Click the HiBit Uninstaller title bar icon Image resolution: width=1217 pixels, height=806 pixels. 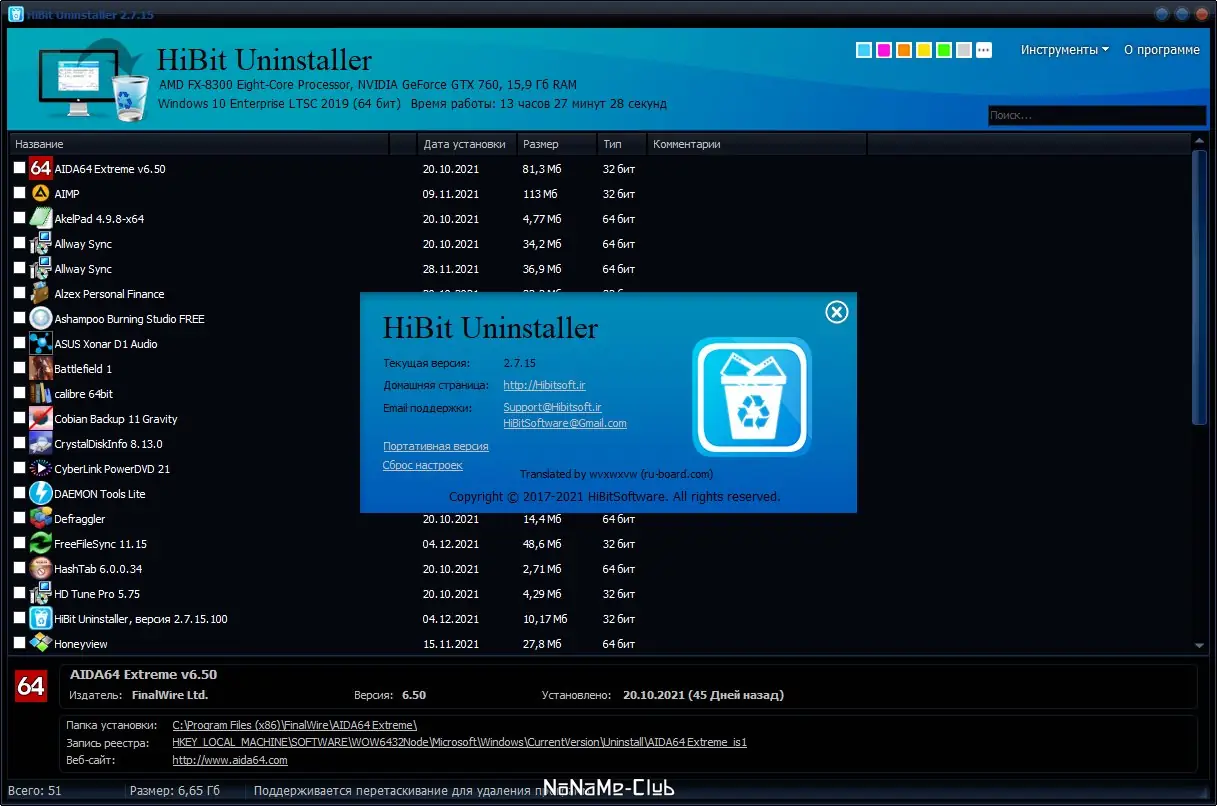(16, 14)
